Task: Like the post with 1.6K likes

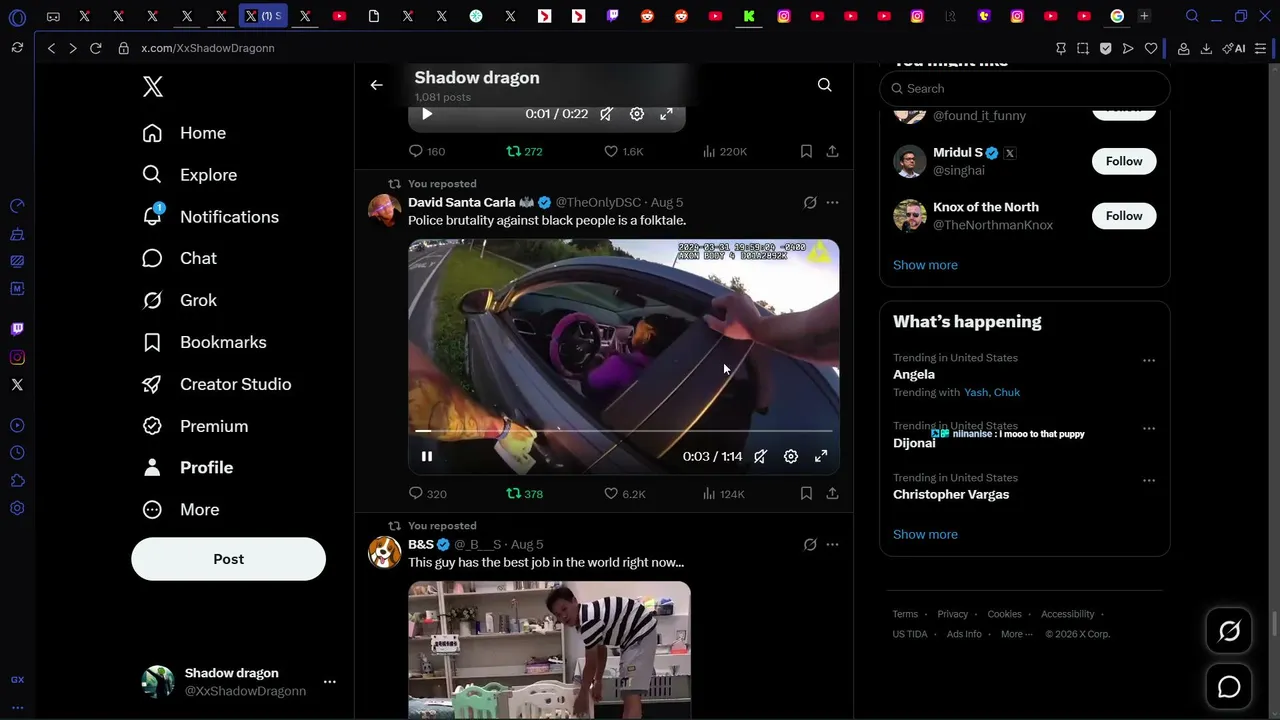Action: (x=624, y=151)
